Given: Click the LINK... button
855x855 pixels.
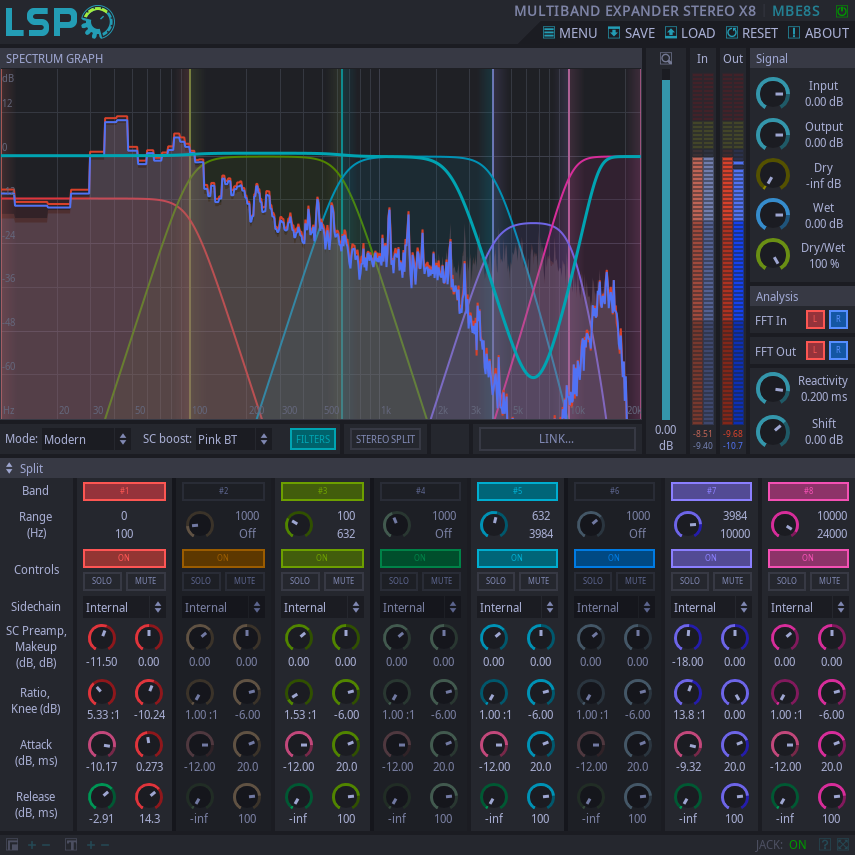Looking at the screenshot, I should point(557,439).
